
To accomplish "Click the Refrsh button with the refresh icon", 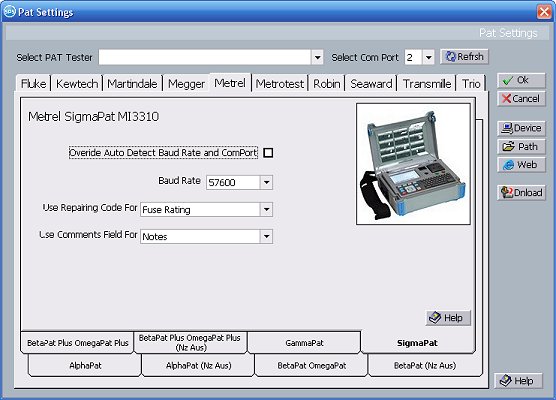I will click(464, 57).
